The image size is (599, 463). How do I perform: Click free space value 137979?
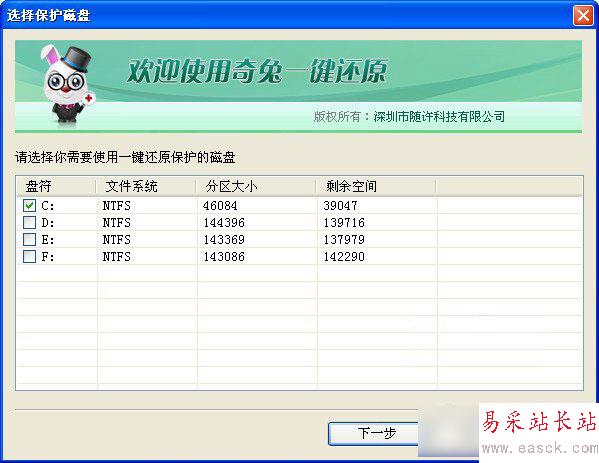click(x=344, y=240)
